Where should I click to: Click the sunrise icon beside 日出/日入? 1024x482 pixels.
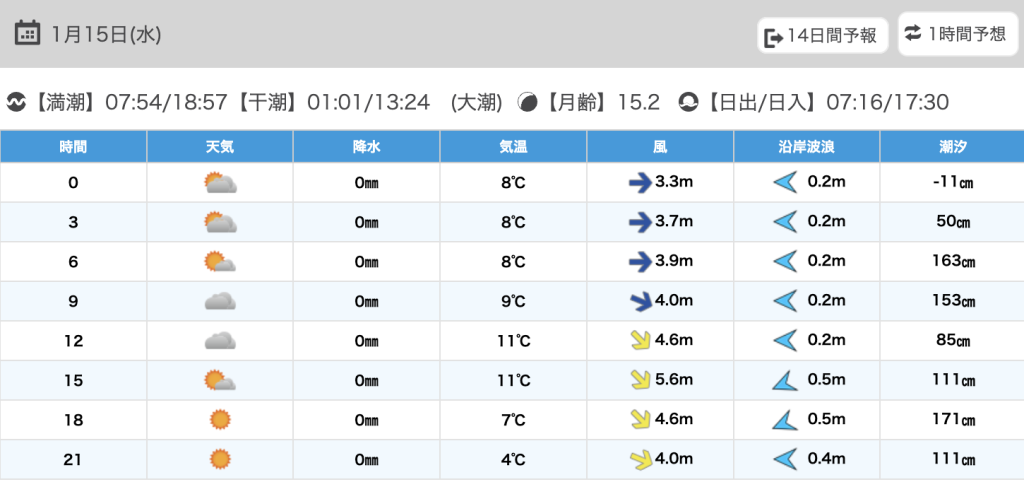point(689,103)
